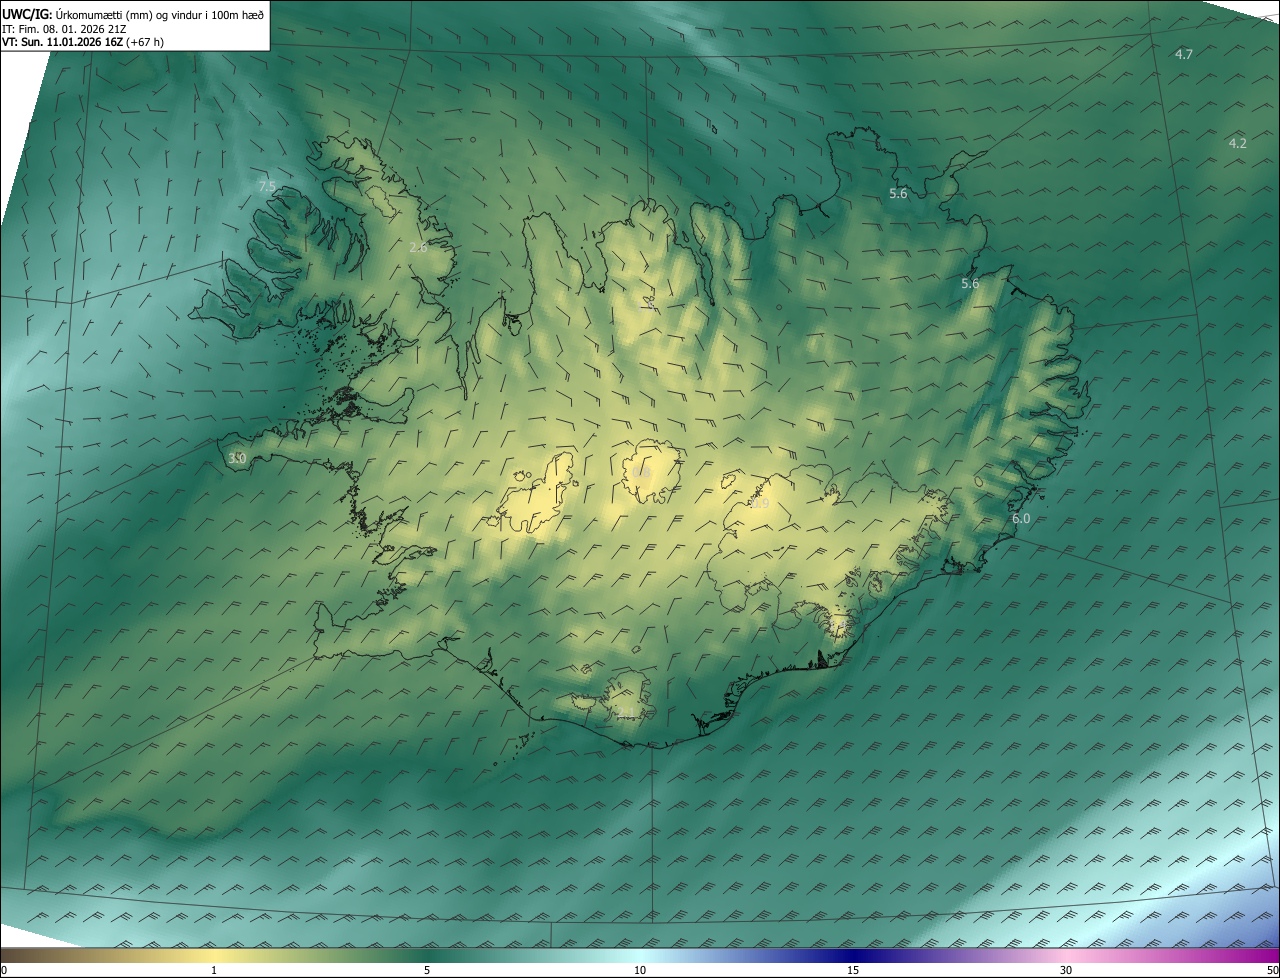The height and width of the screenshot is (978, 1280).
Task: Click the 'UWC/IG: Úrkomumætti (mm)' title line
Action: coord(133,14)
